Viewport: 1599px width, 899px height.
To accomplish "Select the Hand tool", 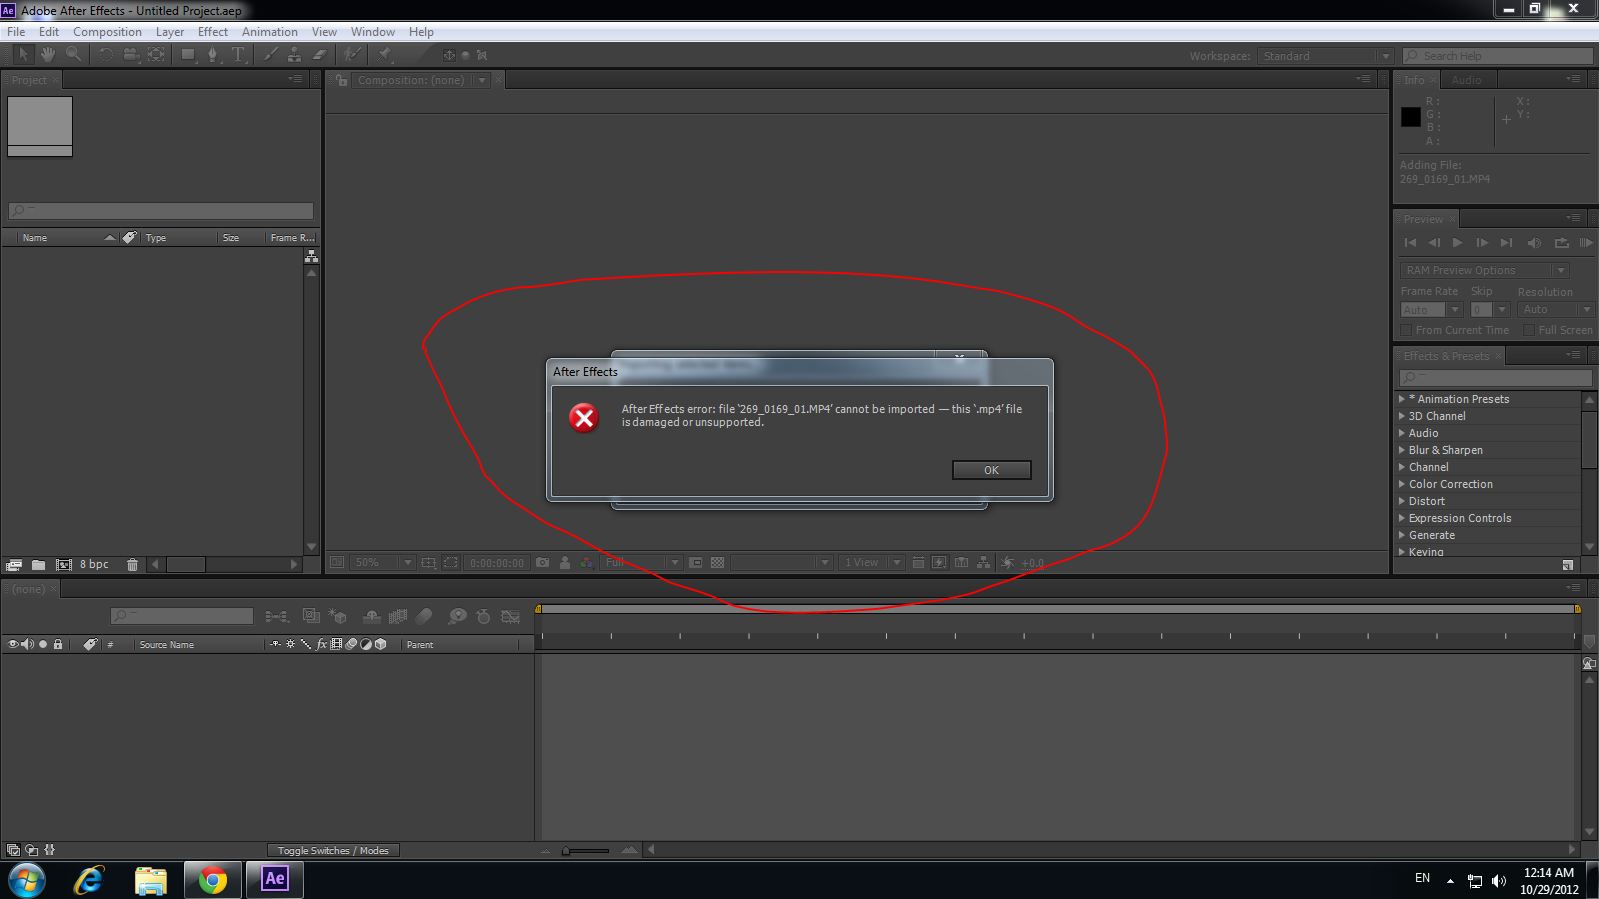I will pos(48,55).
